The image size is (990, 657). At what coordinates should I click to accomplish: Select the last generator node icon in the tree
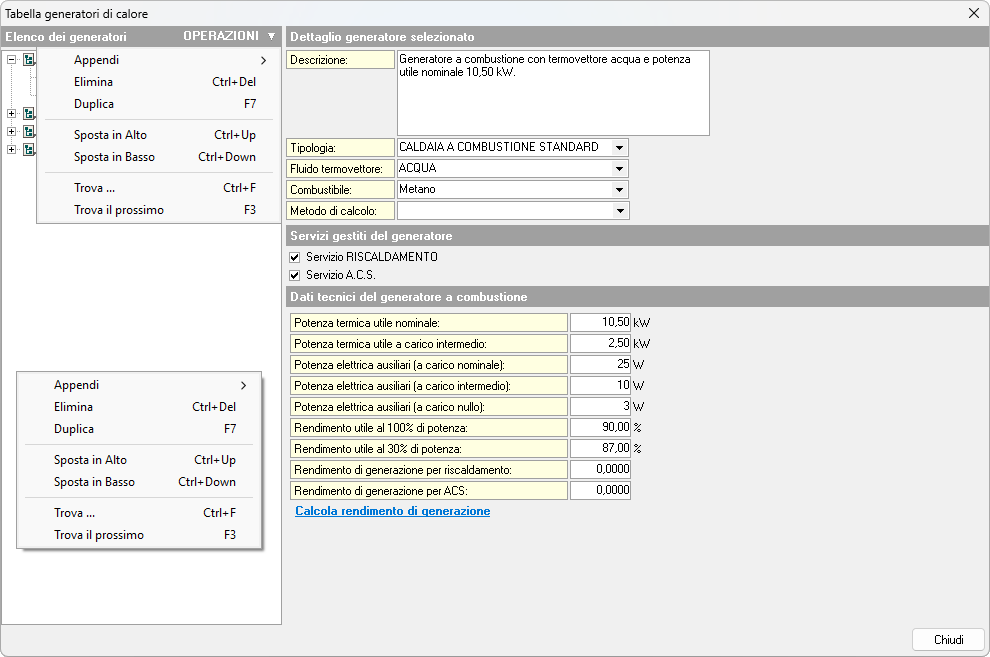coord(29,150)
